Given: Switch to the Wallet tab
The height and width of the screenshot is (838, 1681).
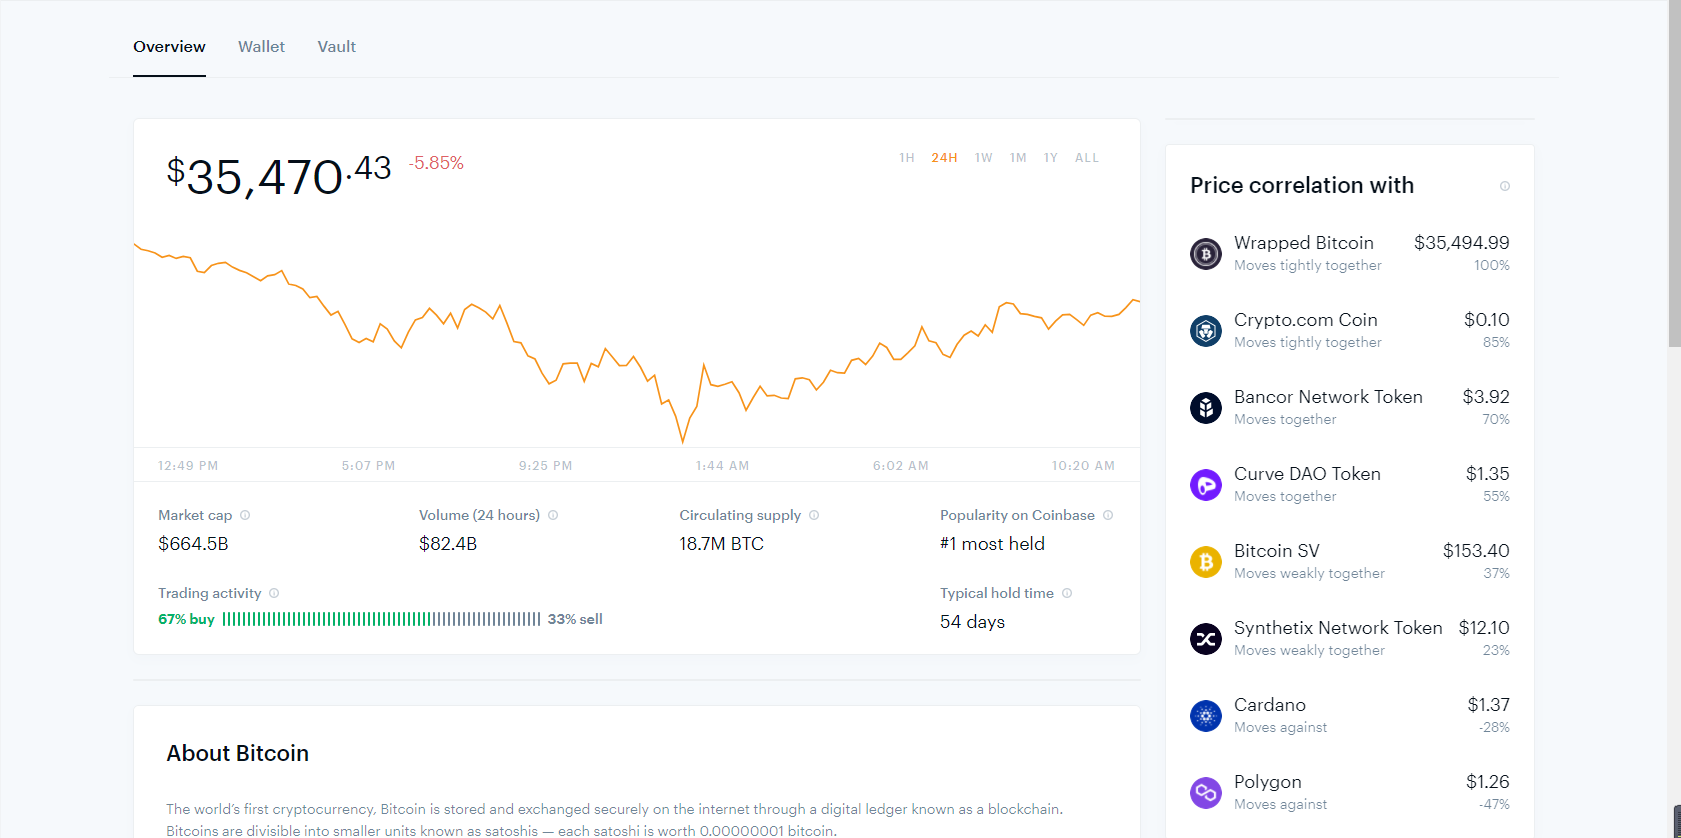Looking at the screenshot, I should point(261,47).
